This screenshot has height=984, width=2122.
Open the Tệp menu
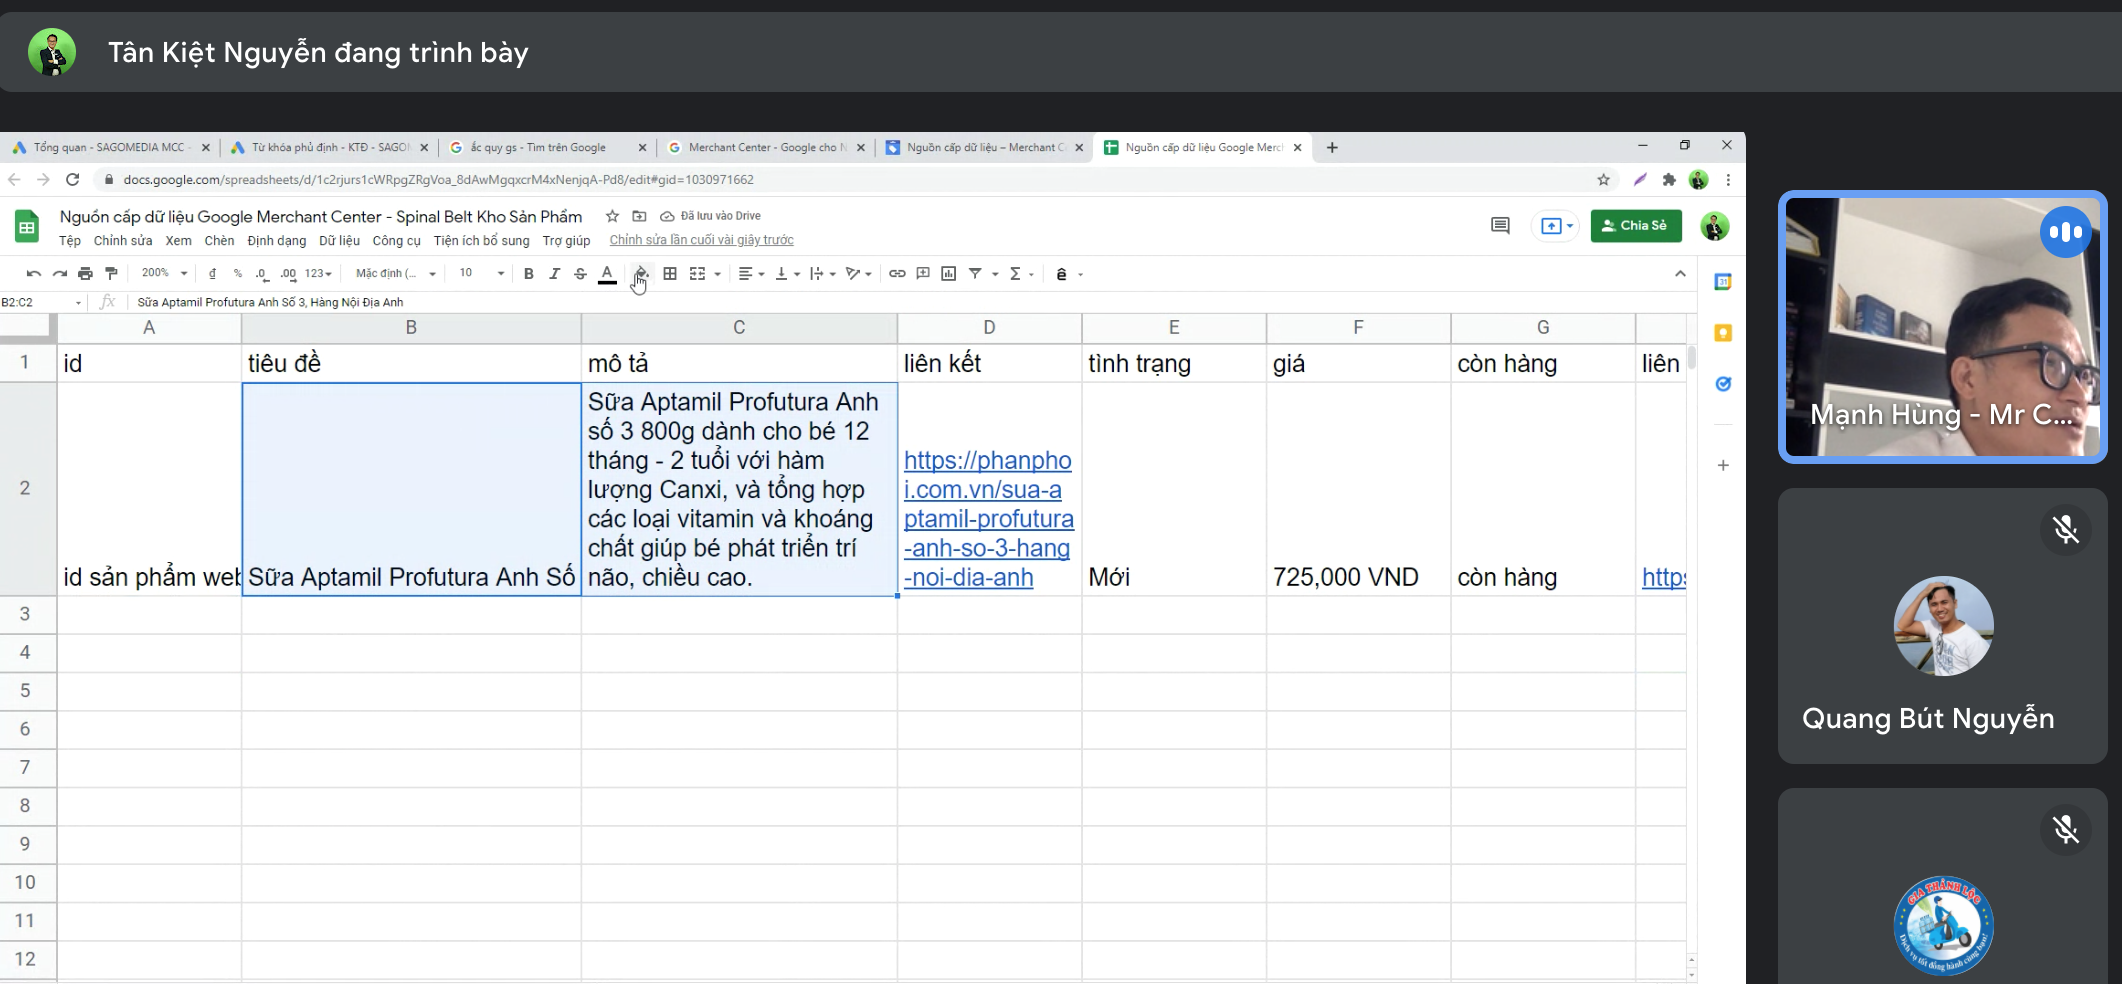(70, 241)
